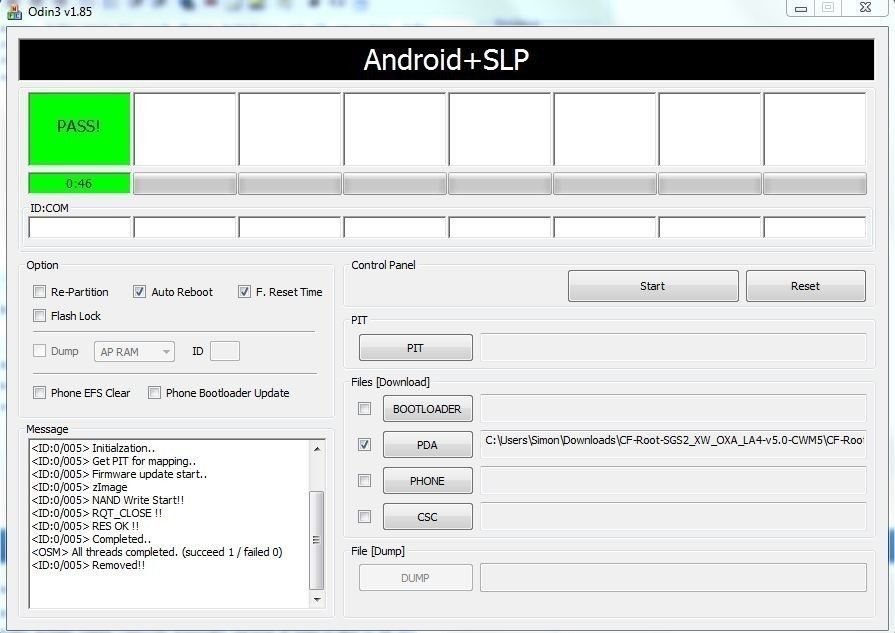Tick the BOOTLOADER file checkbox
Screen dimensions: 895x633
(364, 409)
